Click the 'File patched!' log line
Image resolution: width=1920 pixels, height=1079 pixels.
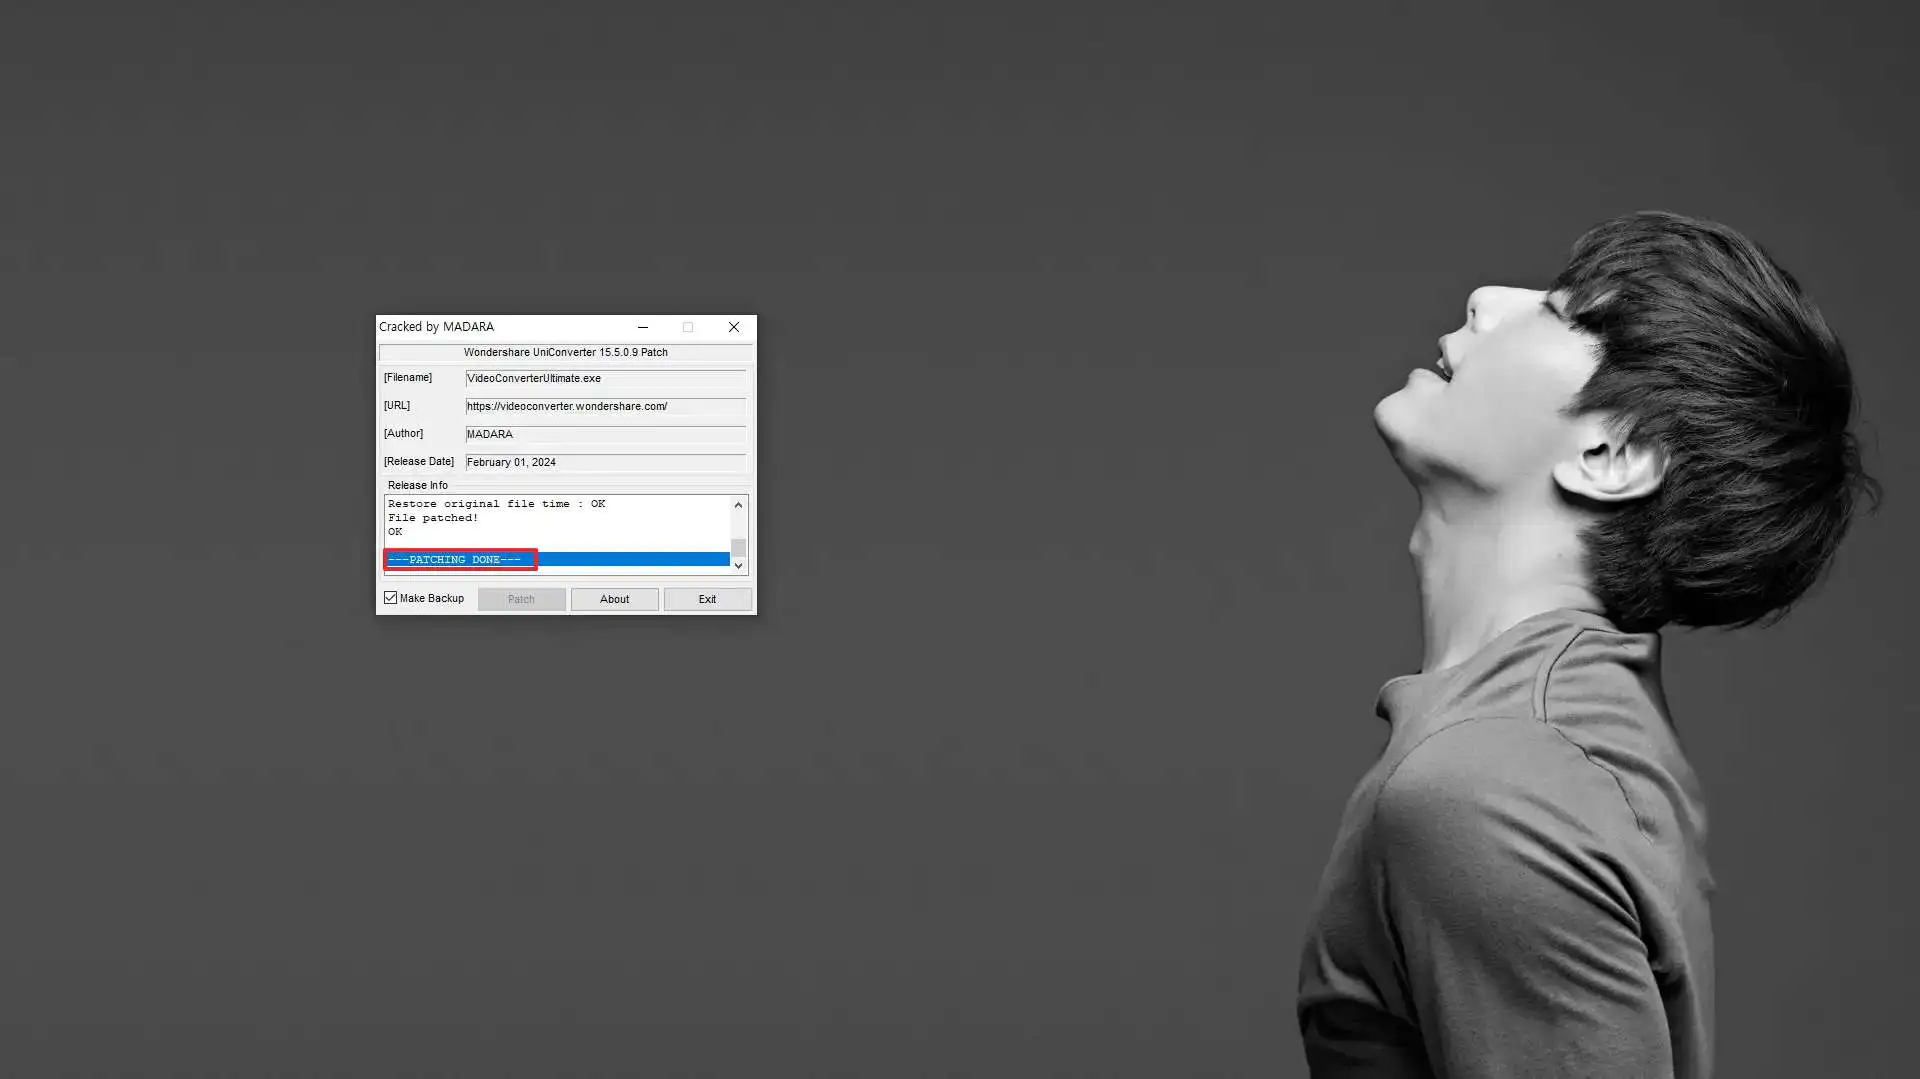pyautogui.click(x=433, y=518)
